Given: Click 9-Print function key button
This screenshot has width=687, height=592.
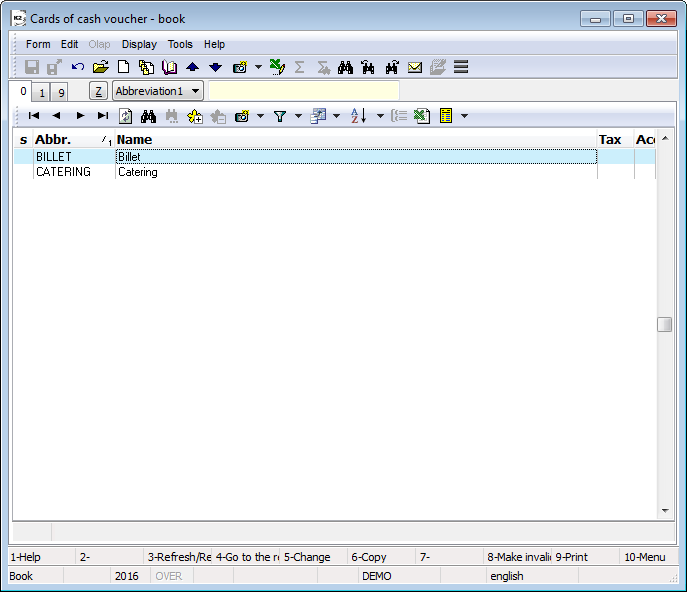Looking at the screenshot, I should click(x=585, y=557).
